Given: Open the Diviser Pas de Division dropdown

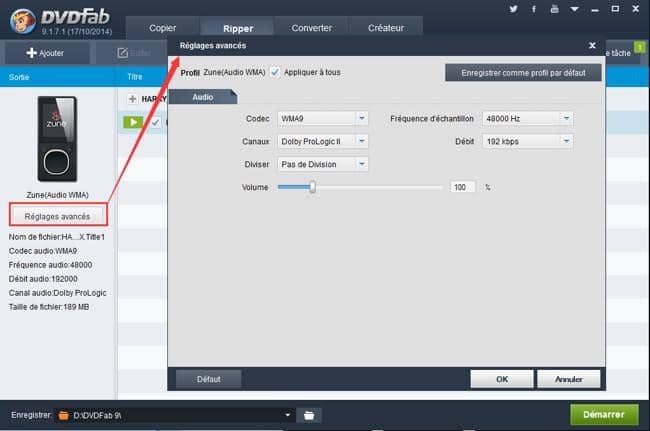Looking at the screenshot, I should point(323,164).
